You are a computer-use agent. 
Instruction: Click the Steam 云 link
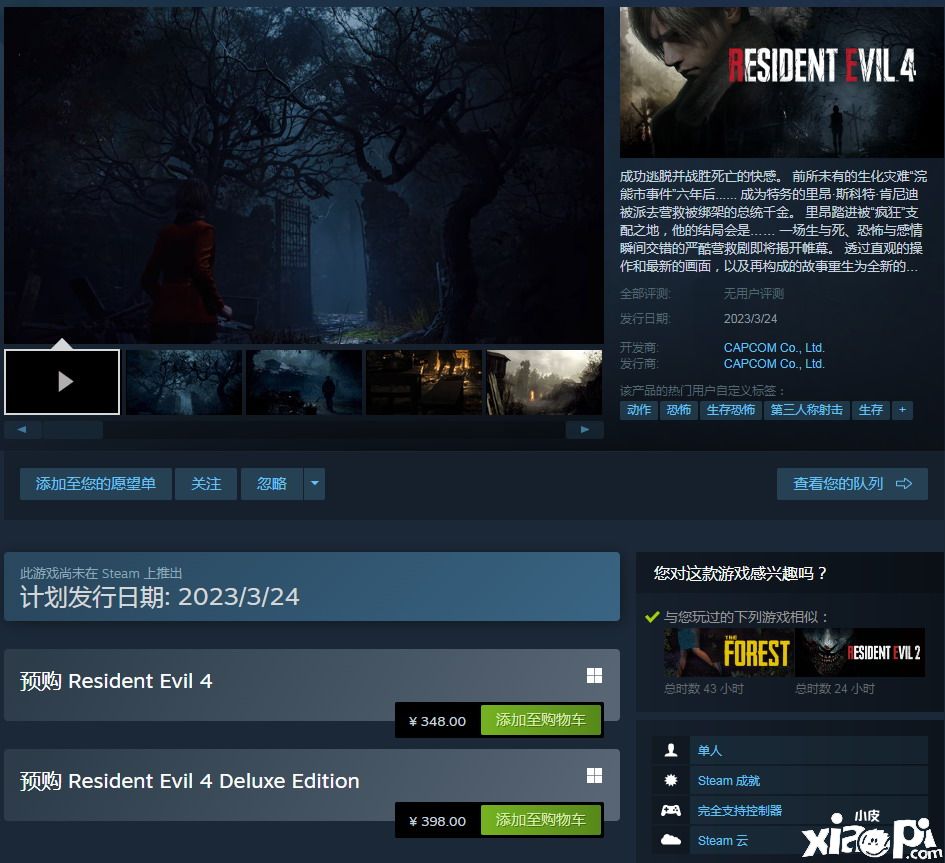pyautogui.click(x=723, y=841)
